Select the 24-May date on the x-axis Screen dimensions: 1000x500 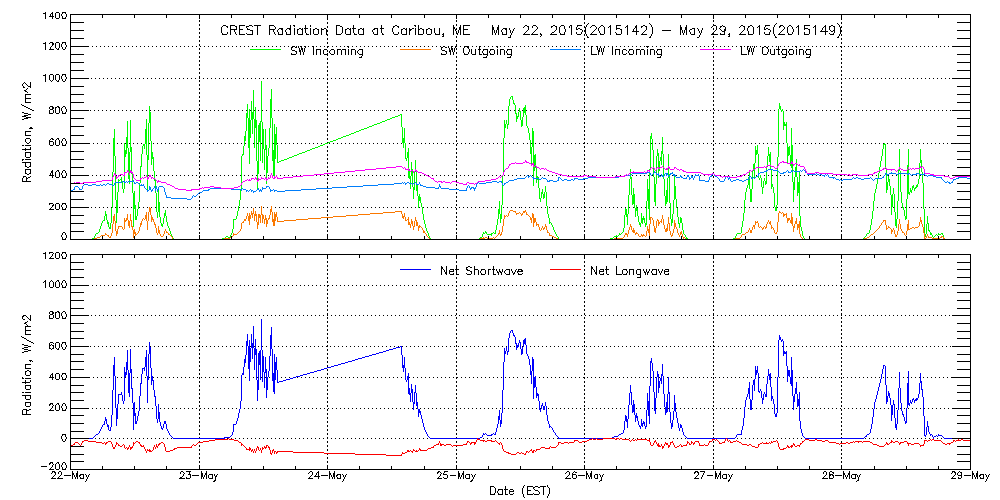coord(327,476)
